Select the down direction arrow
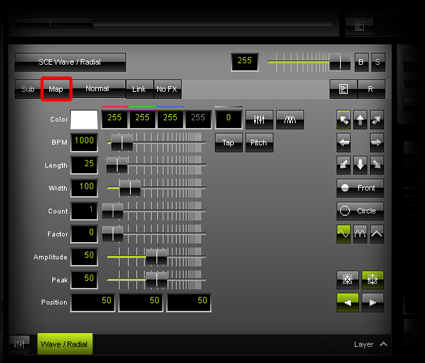Screen dimensions: 425x363 point(360,165)
